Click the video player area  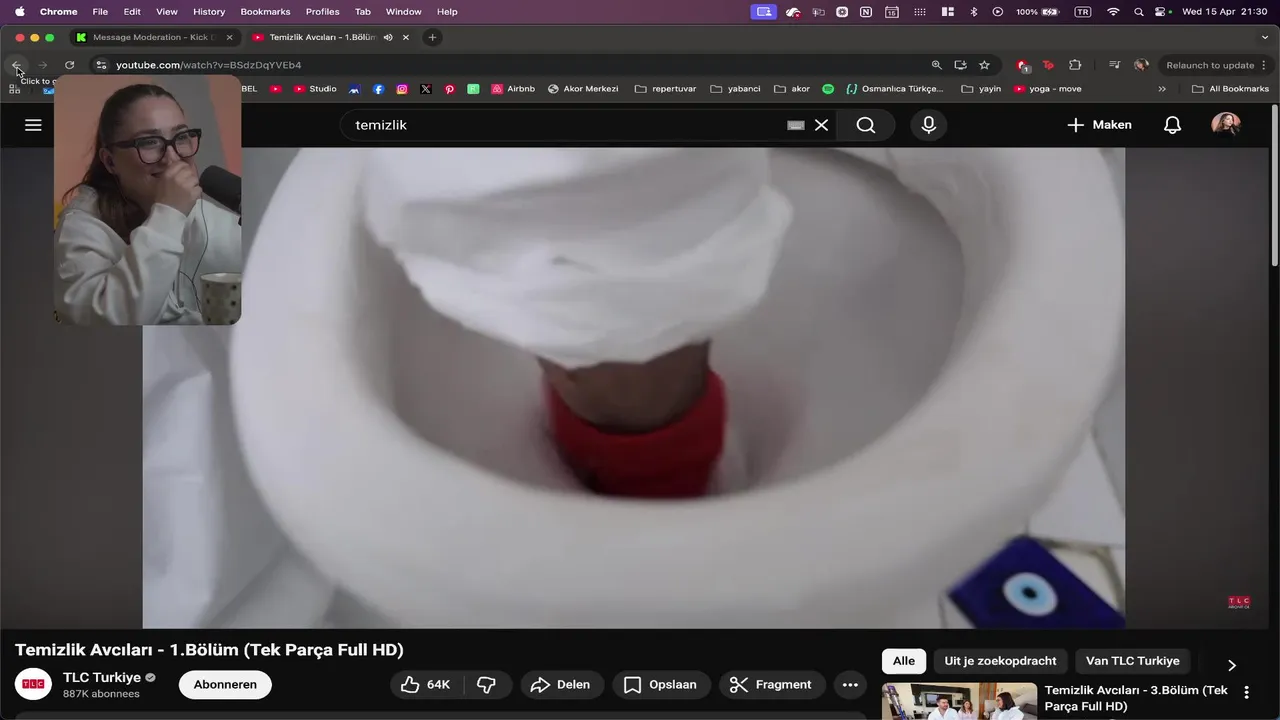pos(633,388)
